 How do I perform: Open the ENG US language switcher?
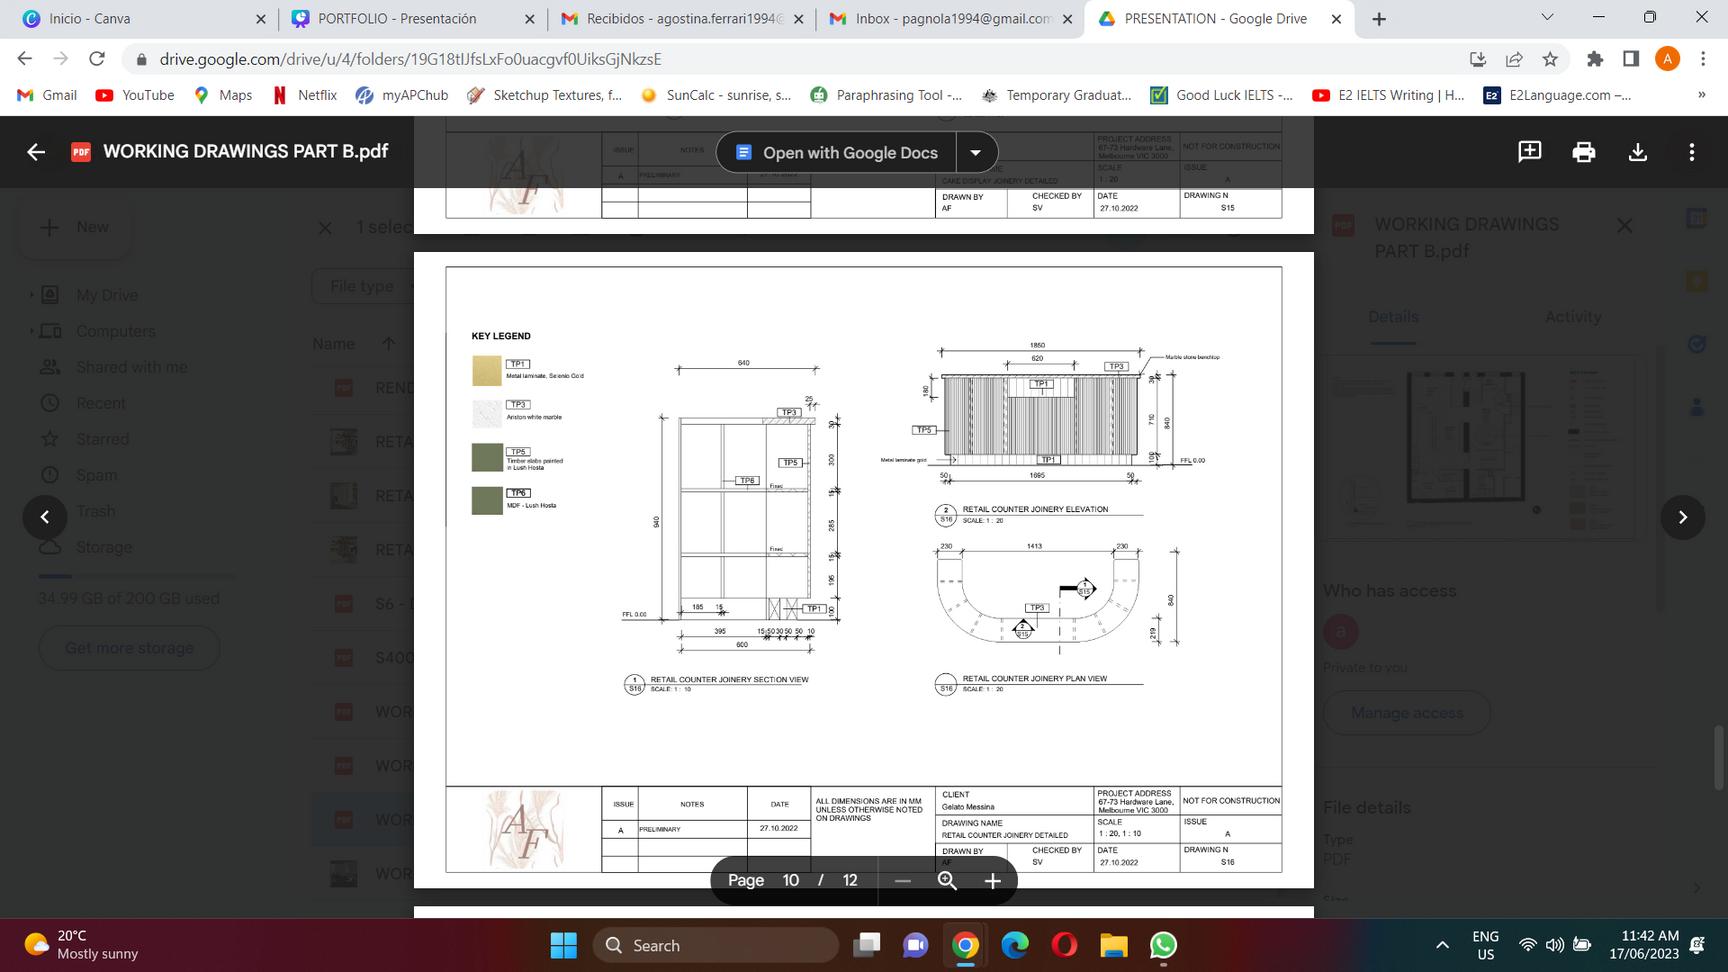(1485, 945)
